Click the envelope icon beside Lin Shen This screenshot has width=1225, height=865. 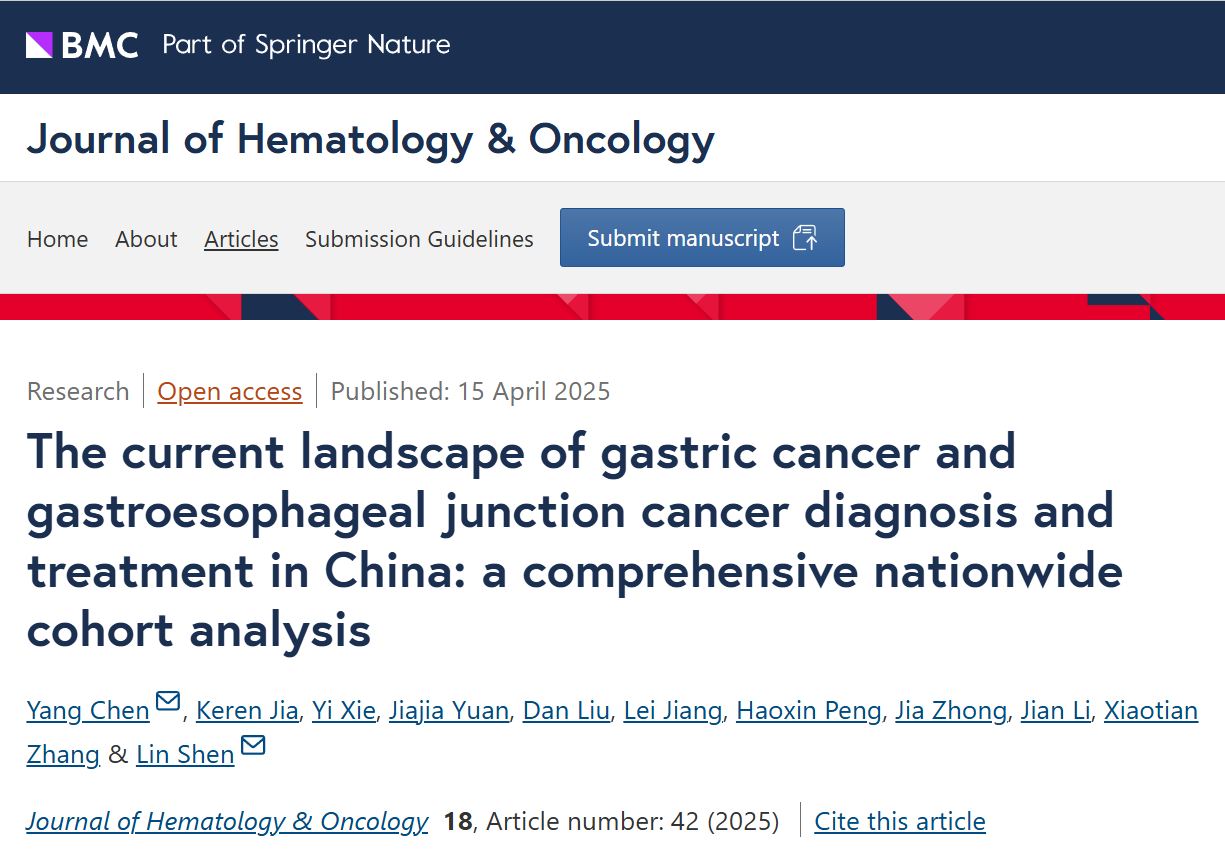pos(253,745)
